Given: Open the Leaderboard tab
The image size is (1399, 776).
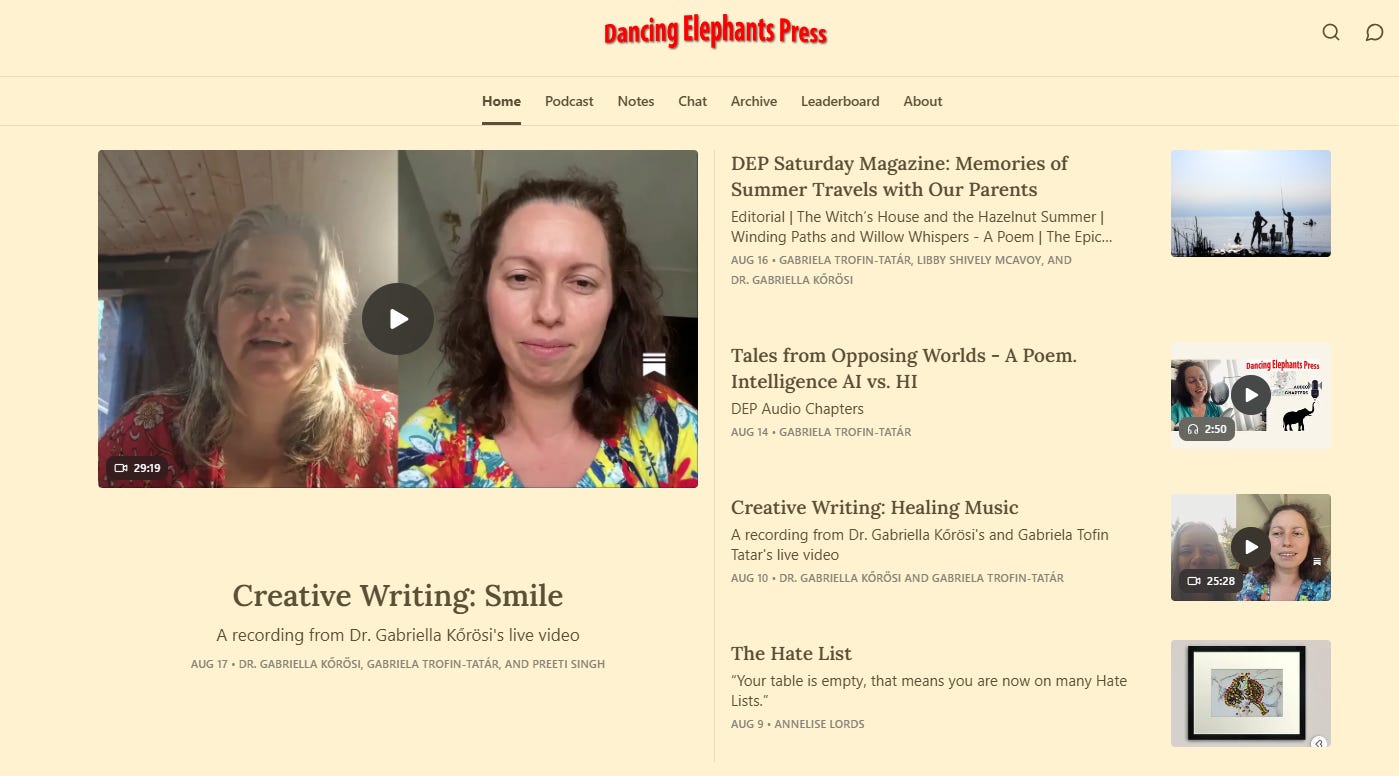Looking at the screenshot, I should coord(840,101).
